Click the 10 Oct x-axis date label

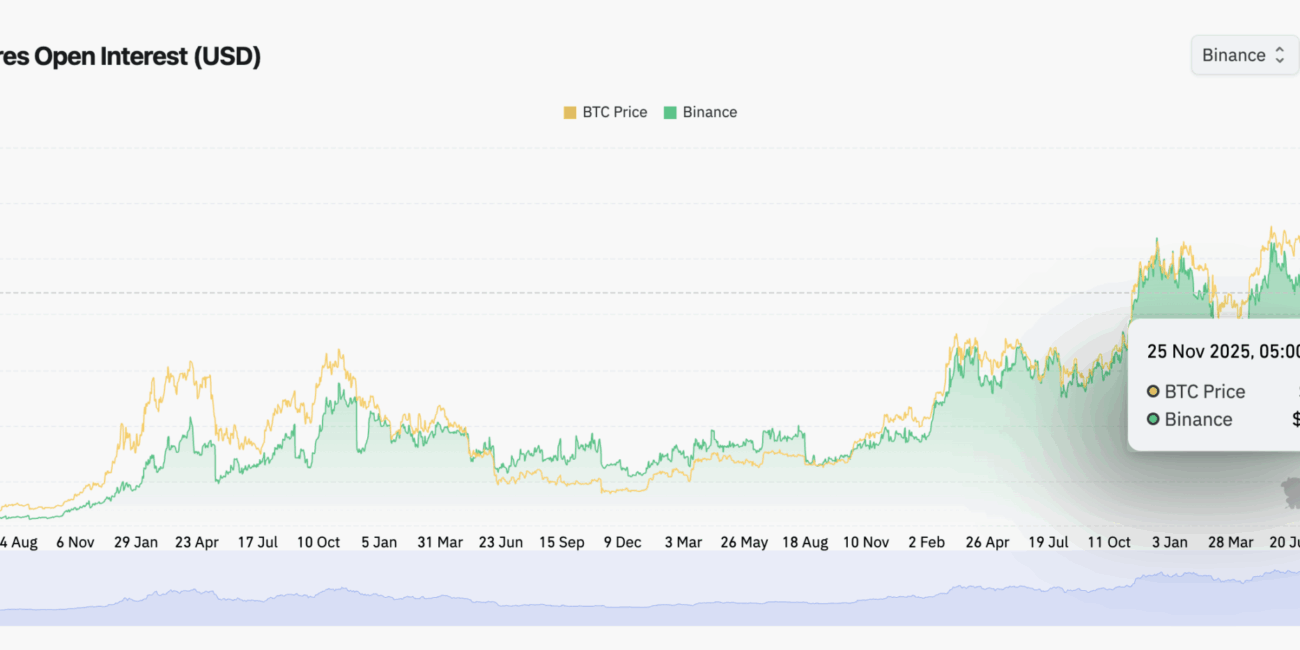click(318, 542)
